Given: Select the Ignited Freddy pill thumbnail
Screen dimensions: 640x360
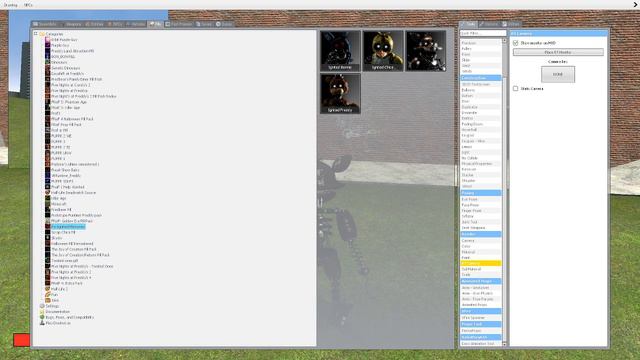Looking at the screenshot, I should 340,93.
